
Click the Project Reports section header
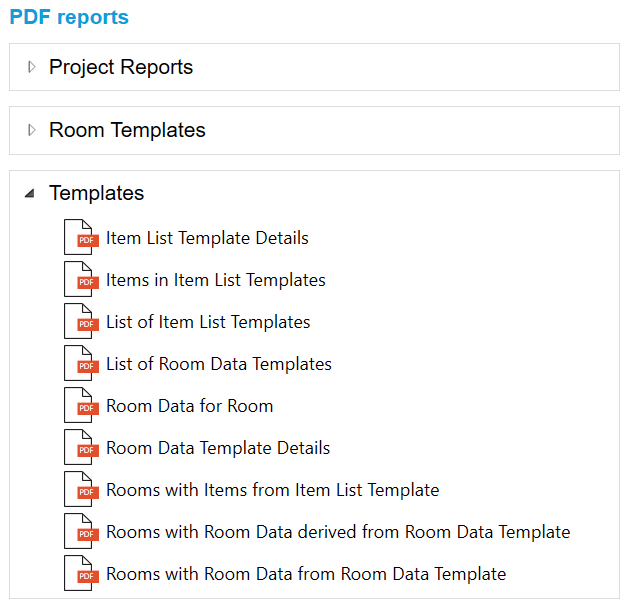(x=121, y=68)
